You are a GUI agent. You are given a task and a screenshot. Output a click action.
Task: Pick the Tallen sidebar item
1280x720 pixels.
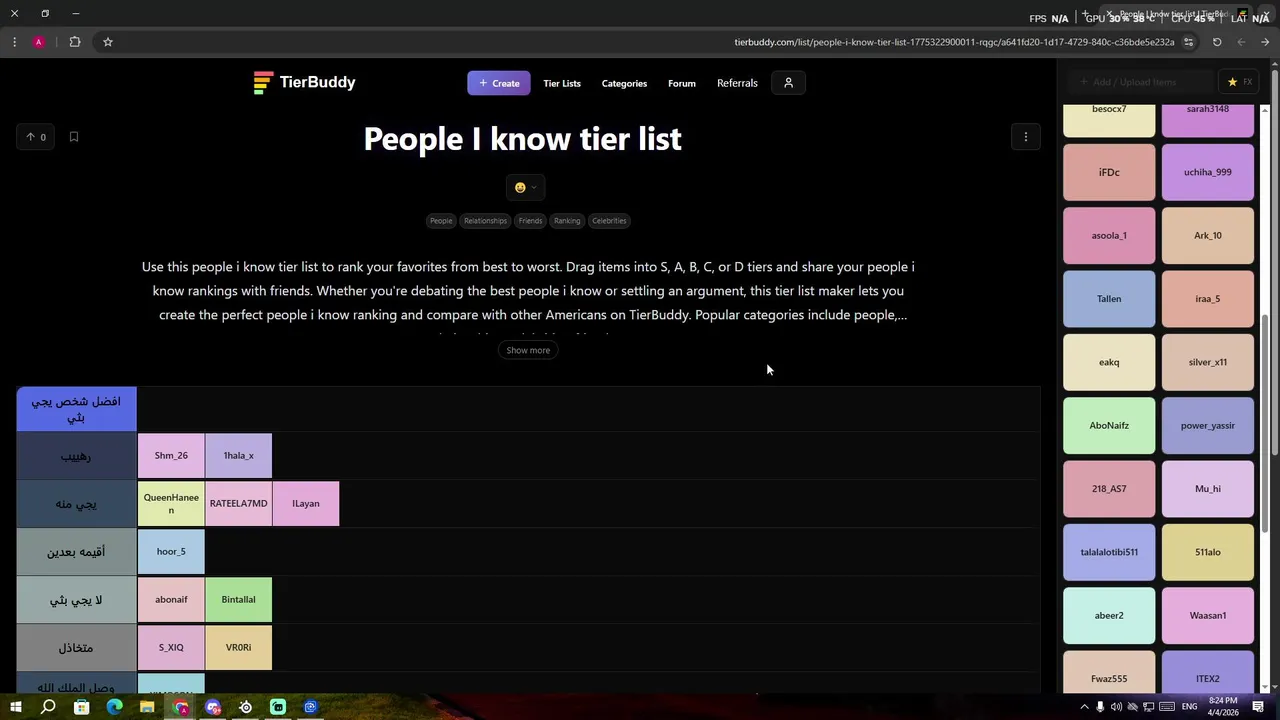coord(1109,299)
